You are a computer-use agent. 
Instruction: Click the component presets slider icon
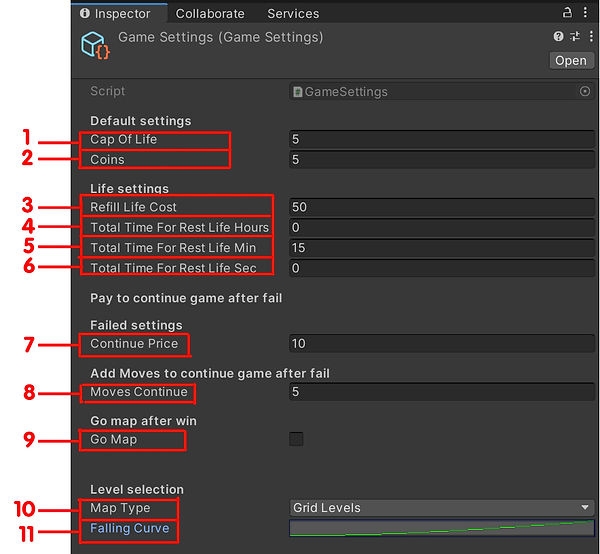tap(574, 36)
